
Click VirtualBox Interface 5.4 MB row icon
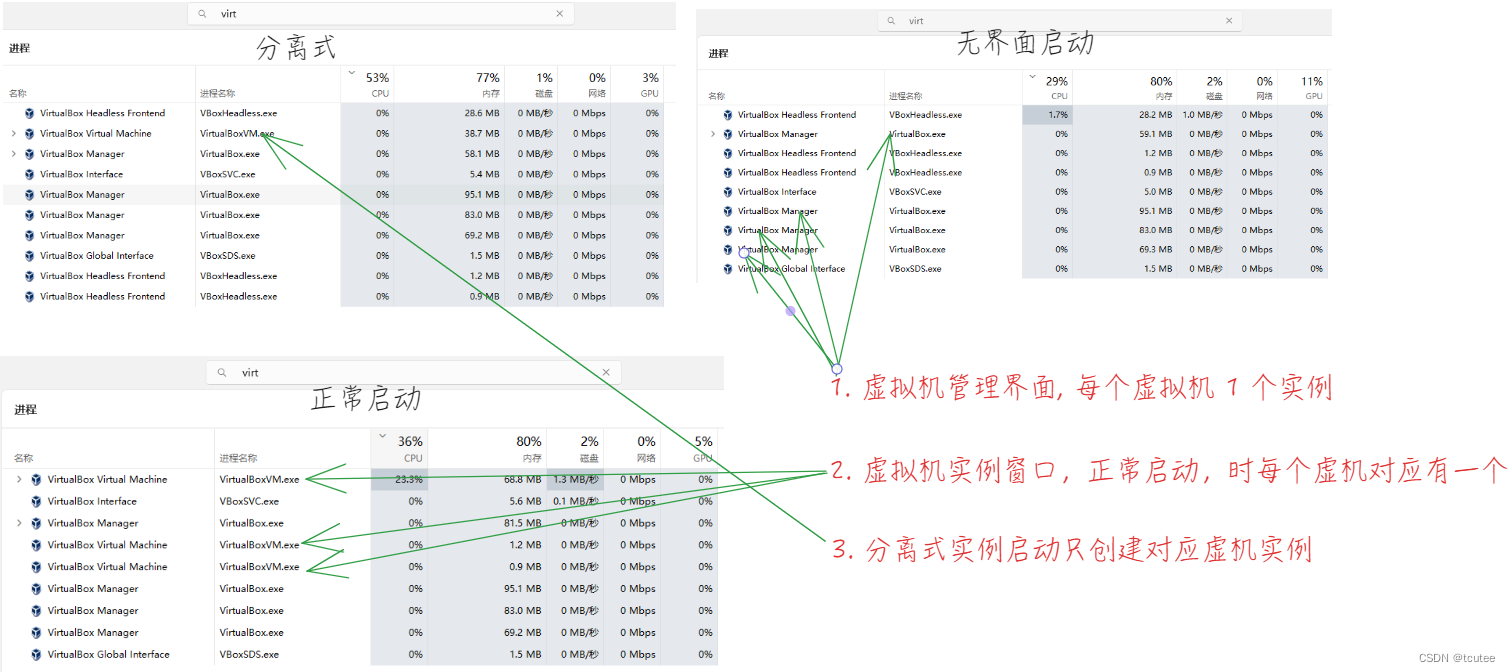pyautogui.click(x=30, y=174)
